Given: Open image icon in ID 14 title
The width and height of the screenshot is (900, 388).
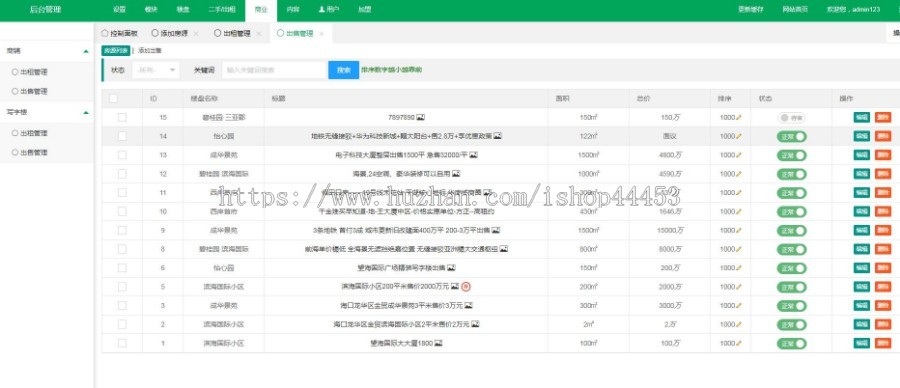Looking at the screenshot, I should click(498, 136).
